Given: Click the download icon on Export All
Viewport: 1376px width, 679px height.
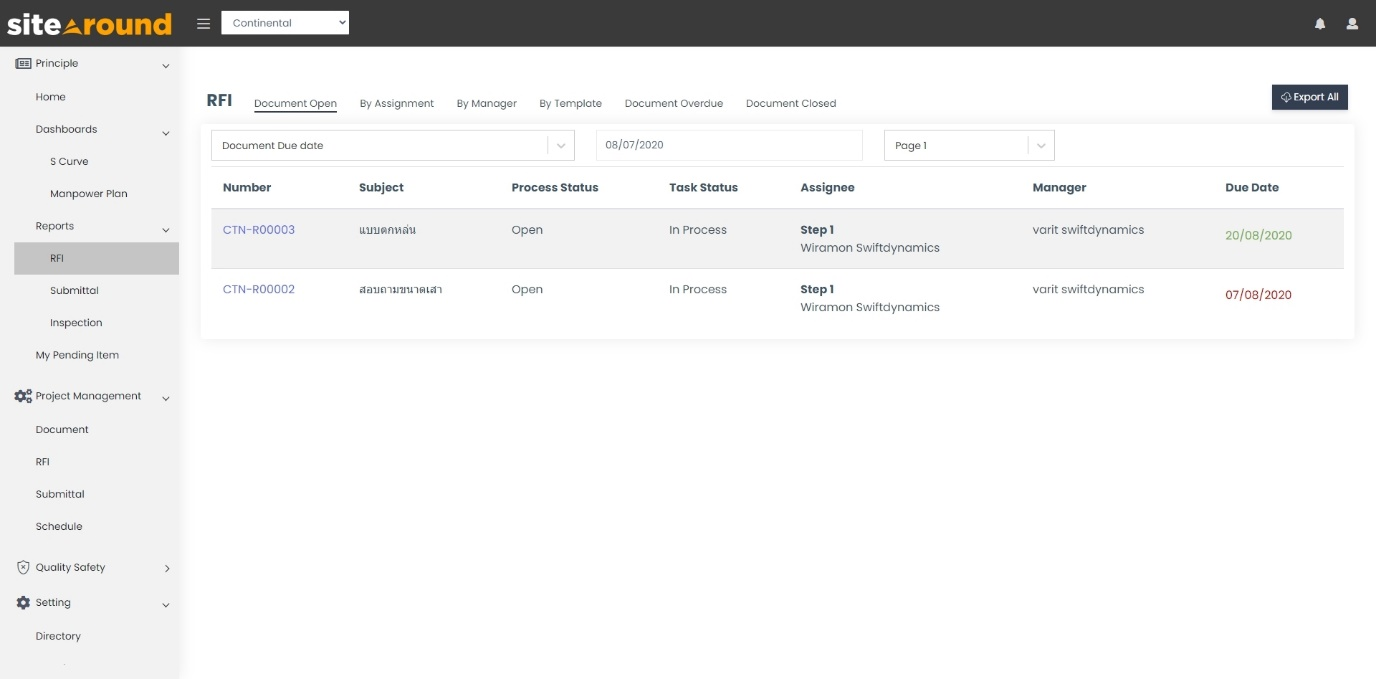Looking at the screenshot, I should 1285,97.
